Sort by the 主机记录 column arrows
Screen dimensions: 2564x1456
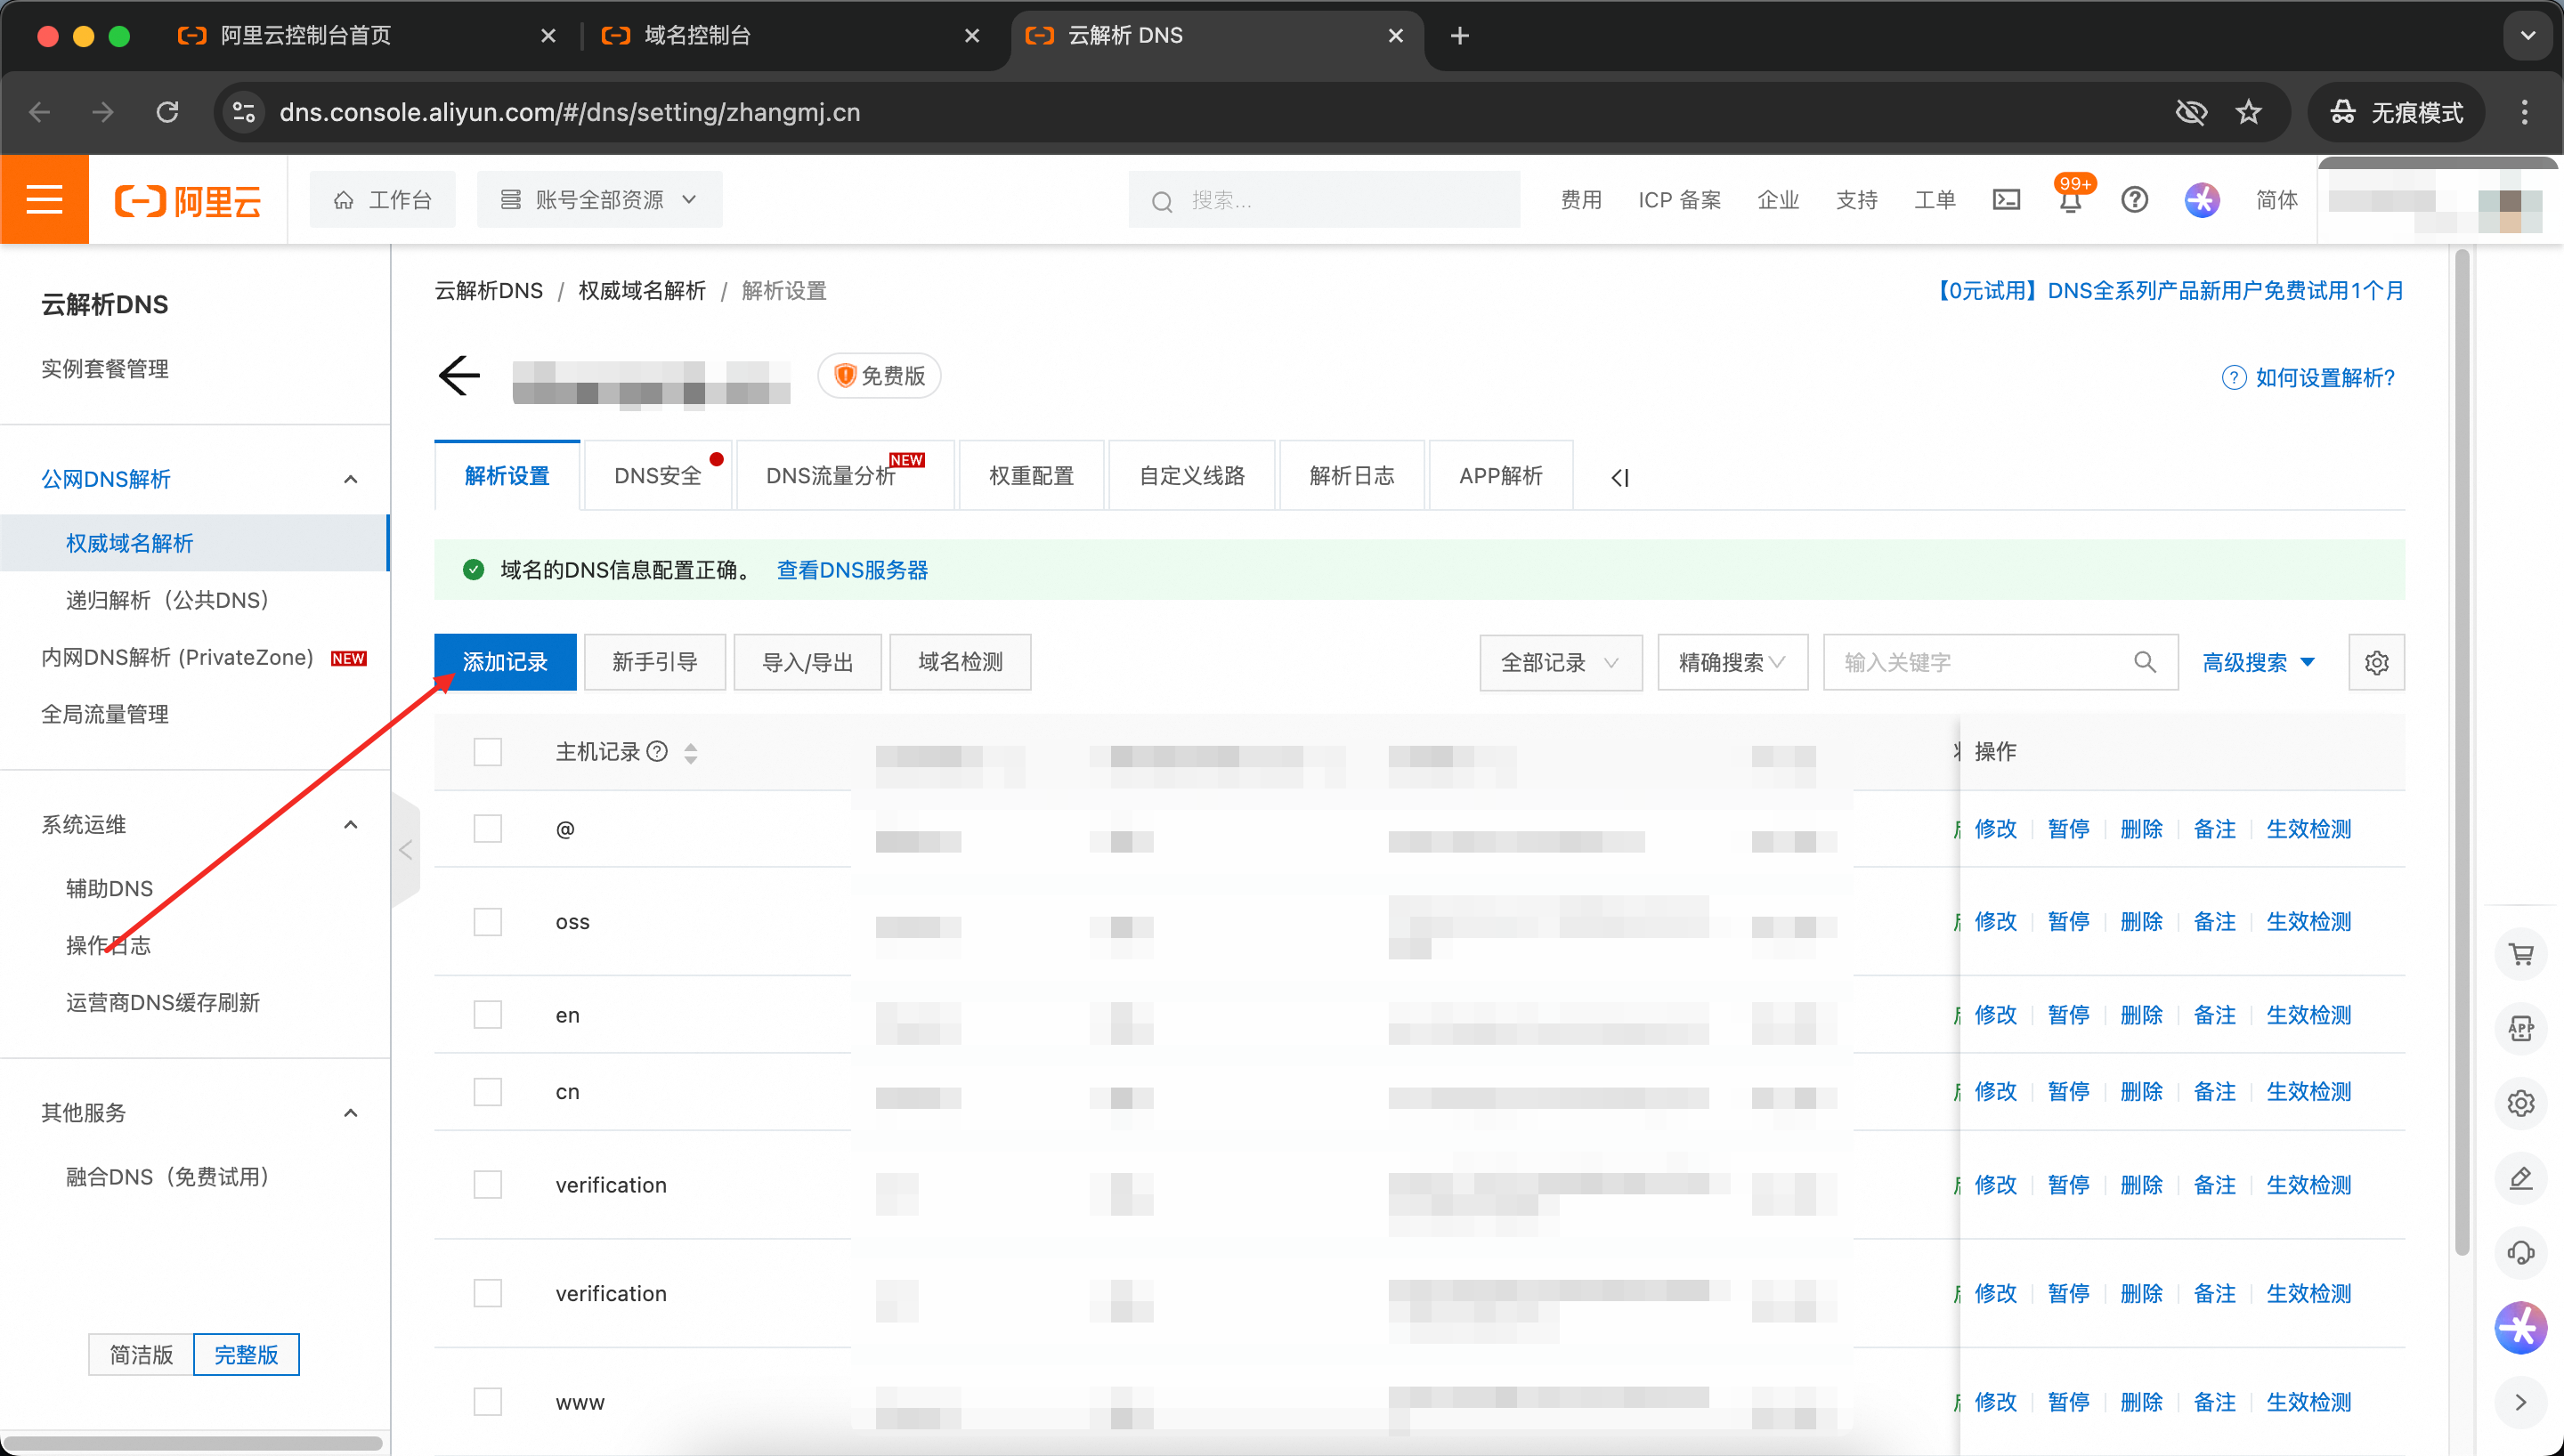click(x=691, y=752)
